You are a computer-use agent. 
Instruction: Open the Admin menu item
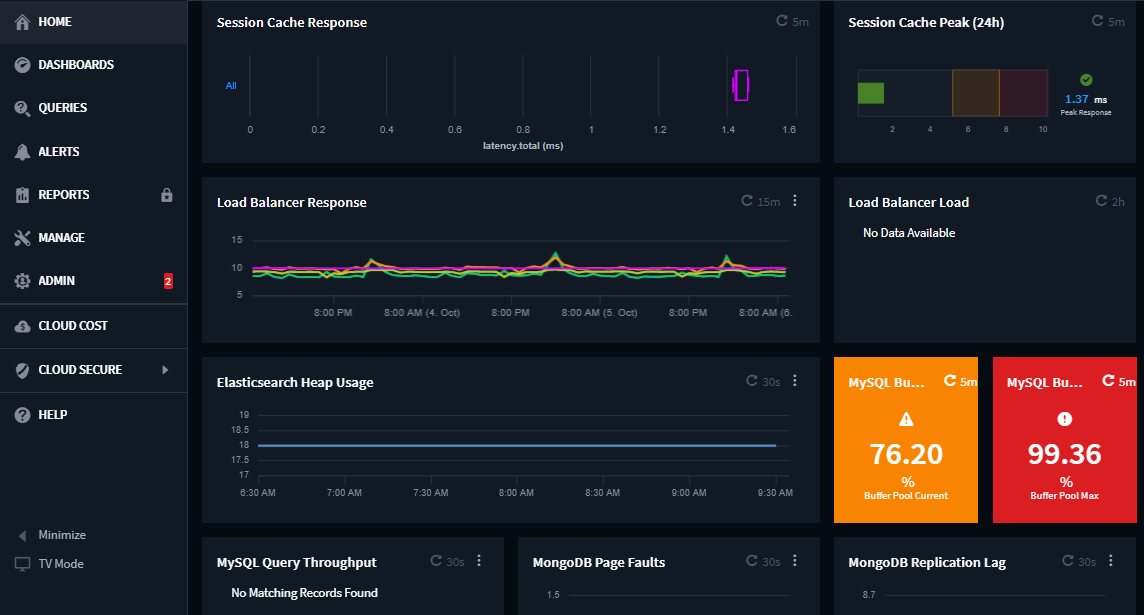pos(57,281)
